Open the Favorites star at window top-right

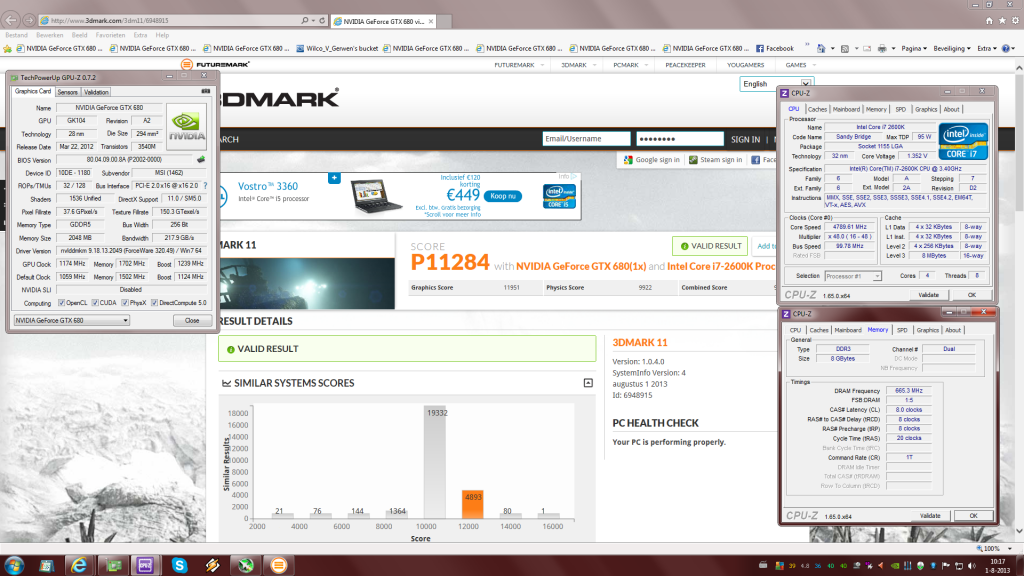point(1002,21)
